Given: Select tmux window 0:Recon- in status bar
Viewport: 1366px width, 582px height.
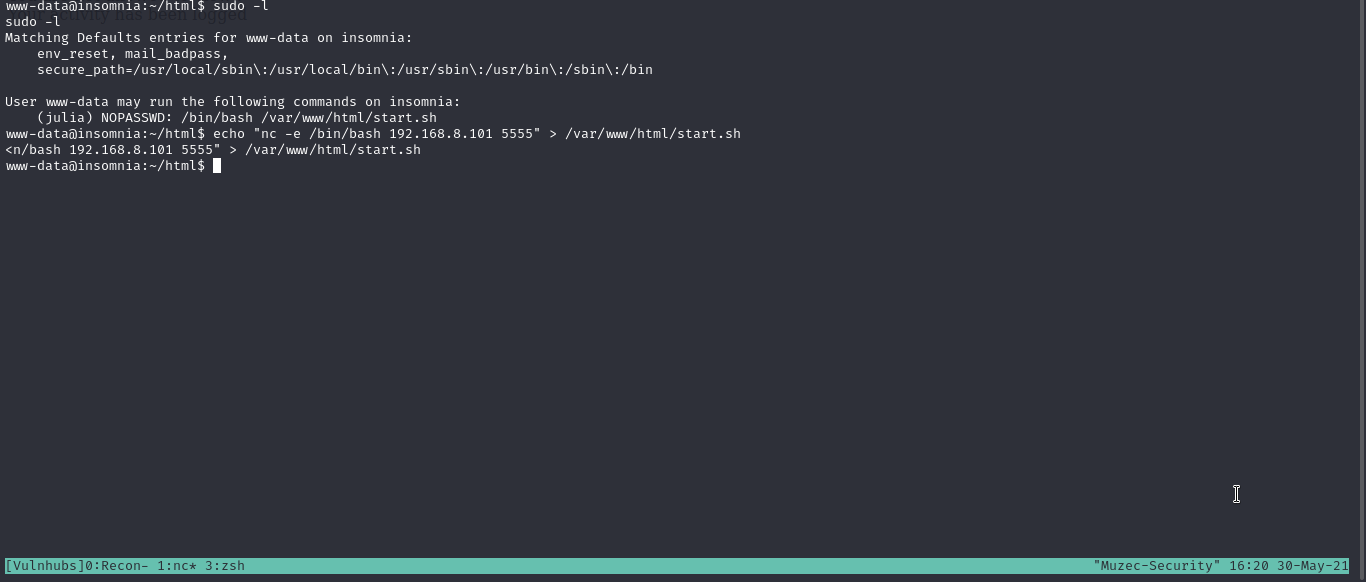Looking at the screenshot, I should [x=117, y=566].
